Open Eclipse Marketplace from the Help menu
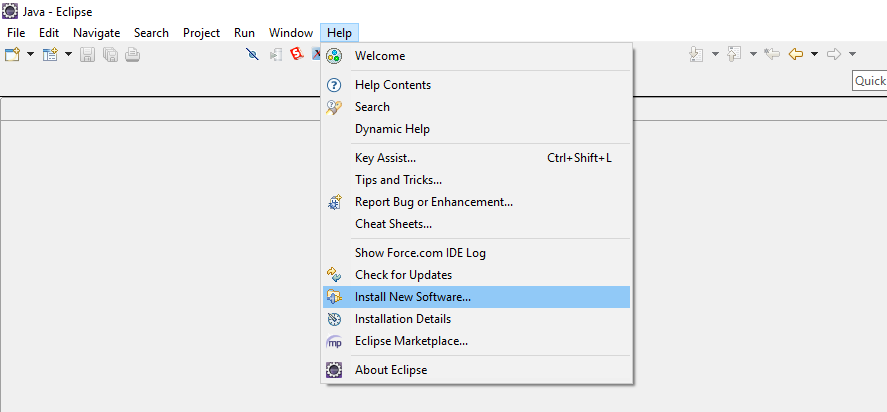 tap(411, 341)
